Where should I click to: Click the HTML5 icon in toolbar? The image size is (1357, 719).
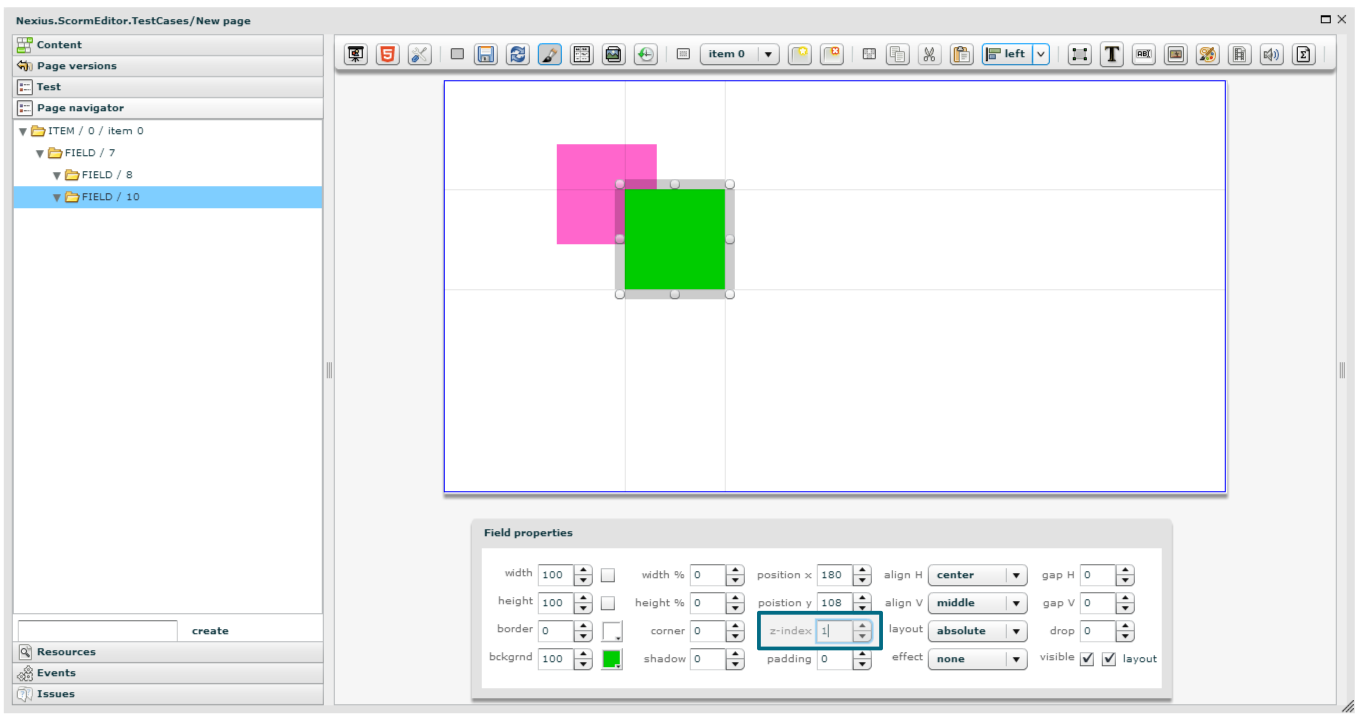[387, 54]
